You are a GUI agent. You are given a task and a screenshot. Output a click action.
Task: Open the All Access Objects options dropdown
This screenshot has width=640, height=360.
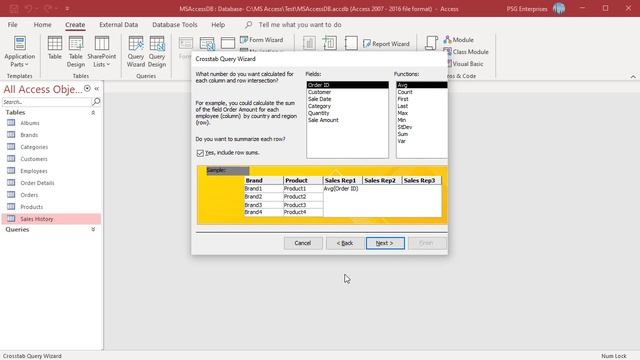tap(87, 88)
